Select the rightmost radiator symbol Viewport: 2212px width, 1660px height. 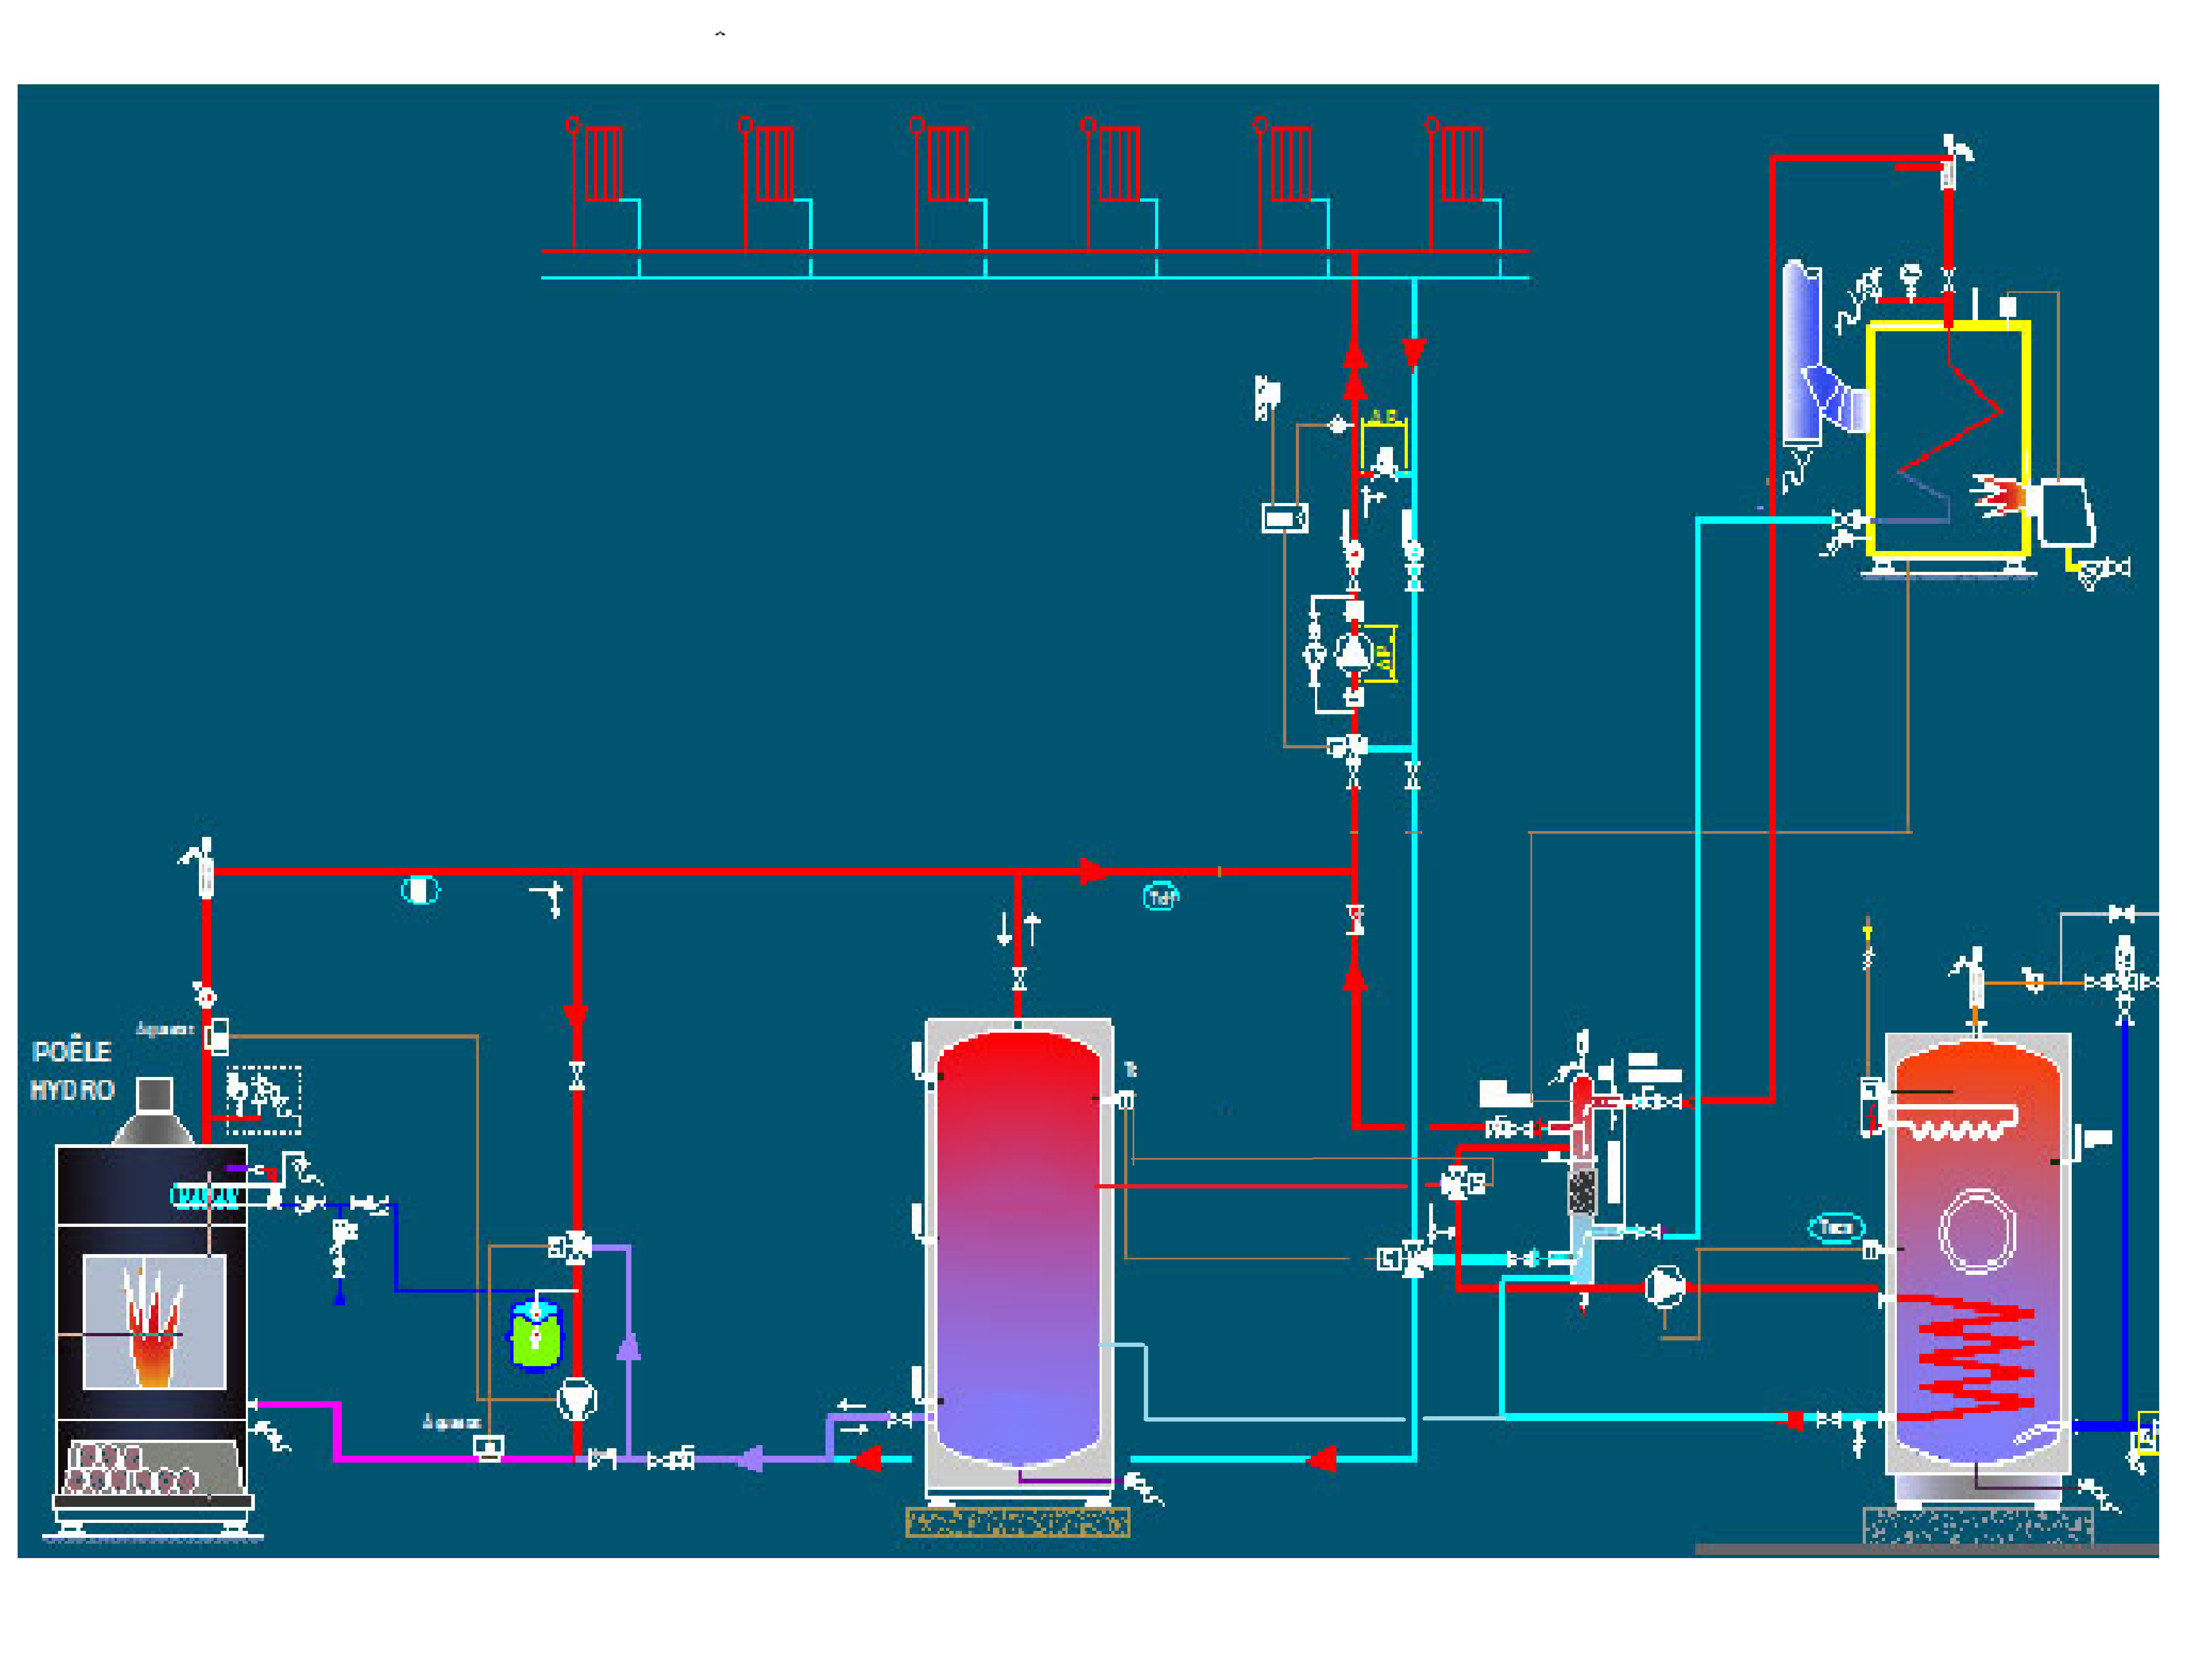coord(1461,163)
